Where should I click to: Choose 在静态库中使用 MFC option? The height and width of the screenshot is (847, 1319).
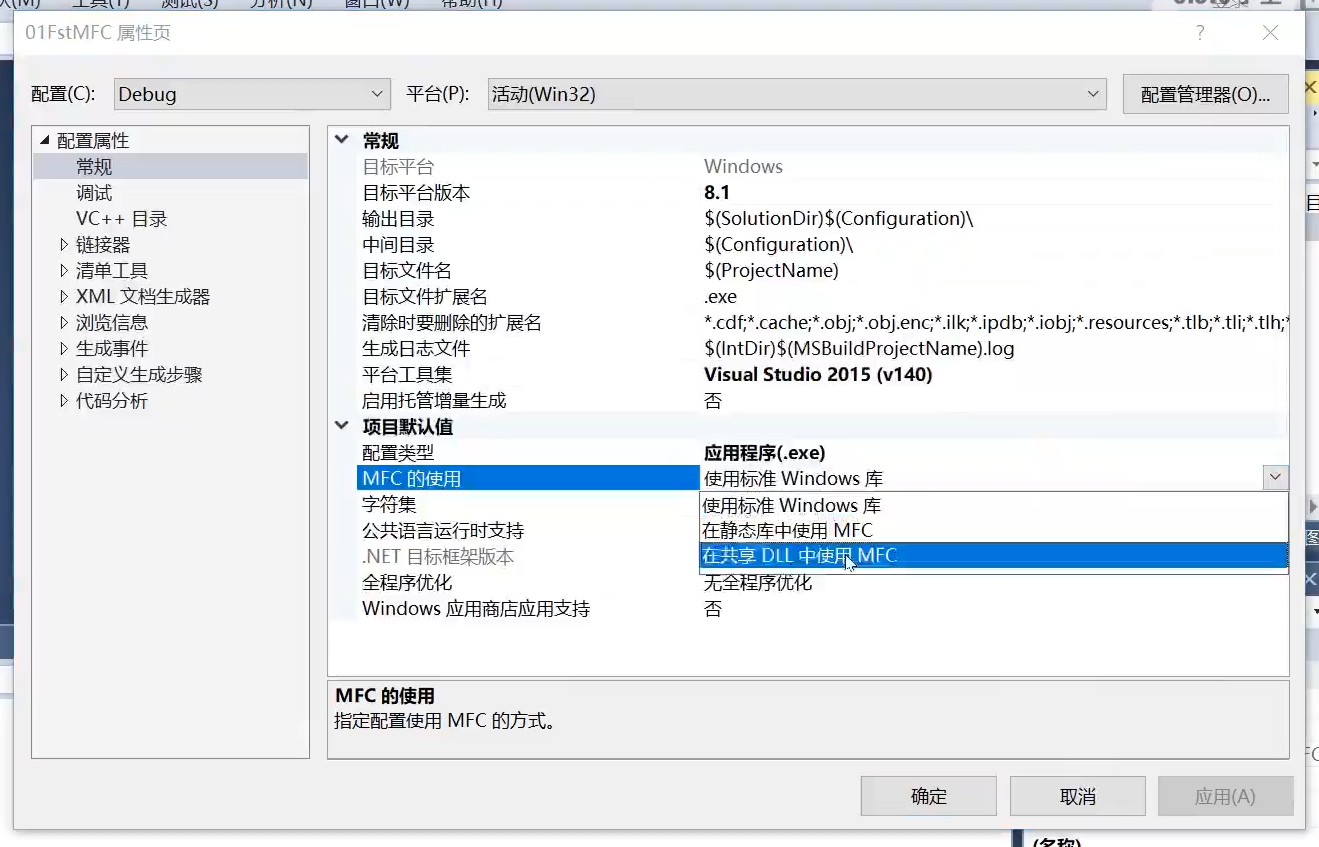pyautogui.click(x=790, y=530)
